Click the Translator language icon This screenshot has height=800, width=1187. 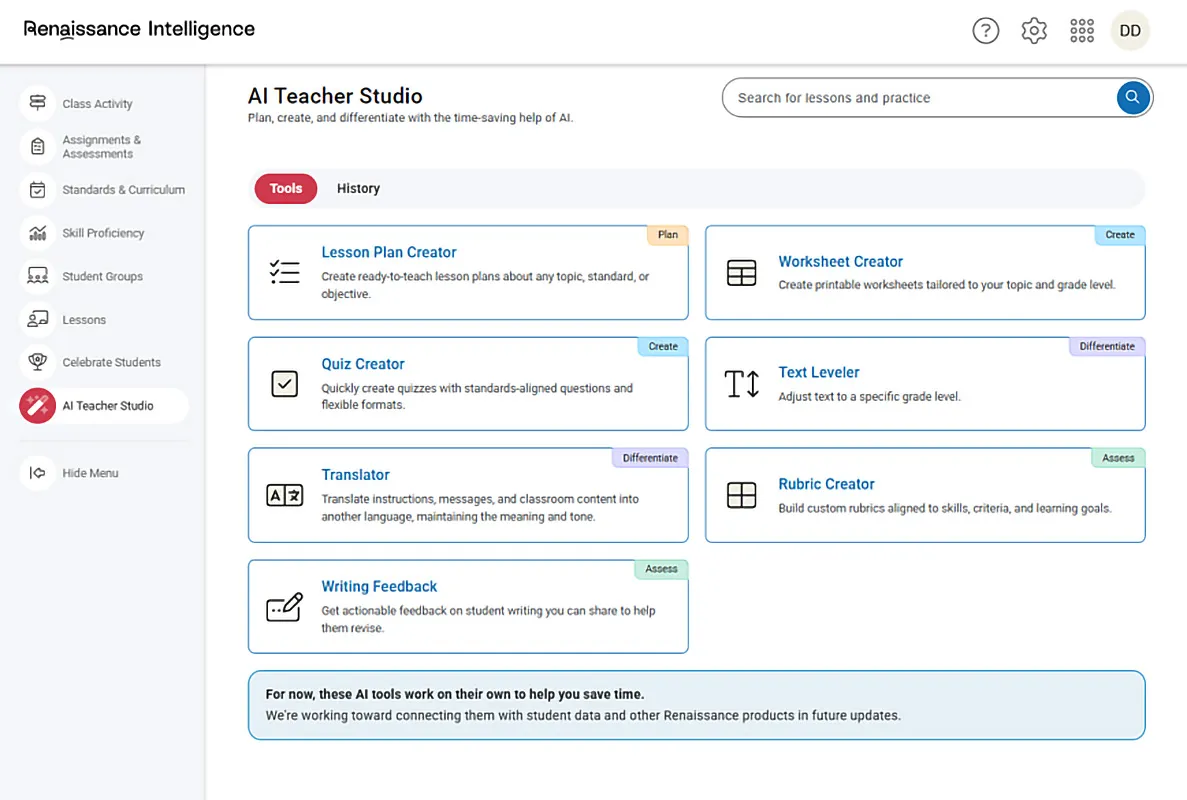pos(285,495)
